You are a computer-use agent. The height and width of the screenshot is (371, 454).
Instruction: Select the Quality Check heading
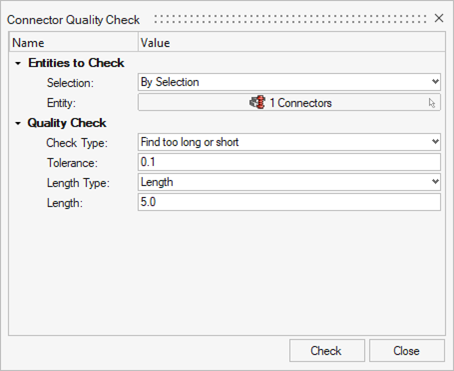point(67,123)
